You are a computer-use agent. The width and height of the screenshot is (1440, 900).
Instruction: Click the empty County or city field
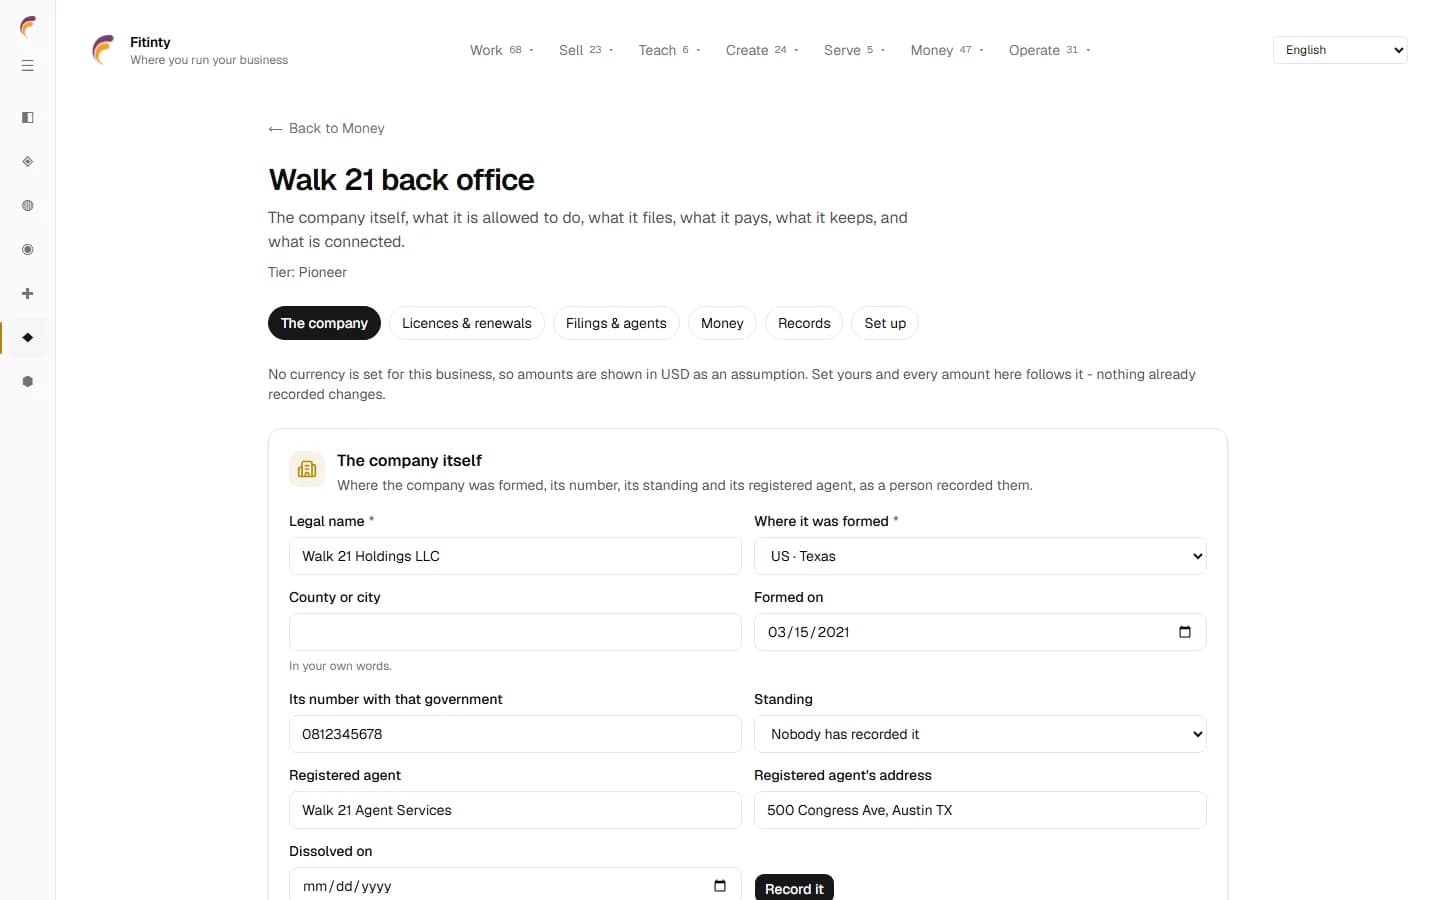click(515, 632)
